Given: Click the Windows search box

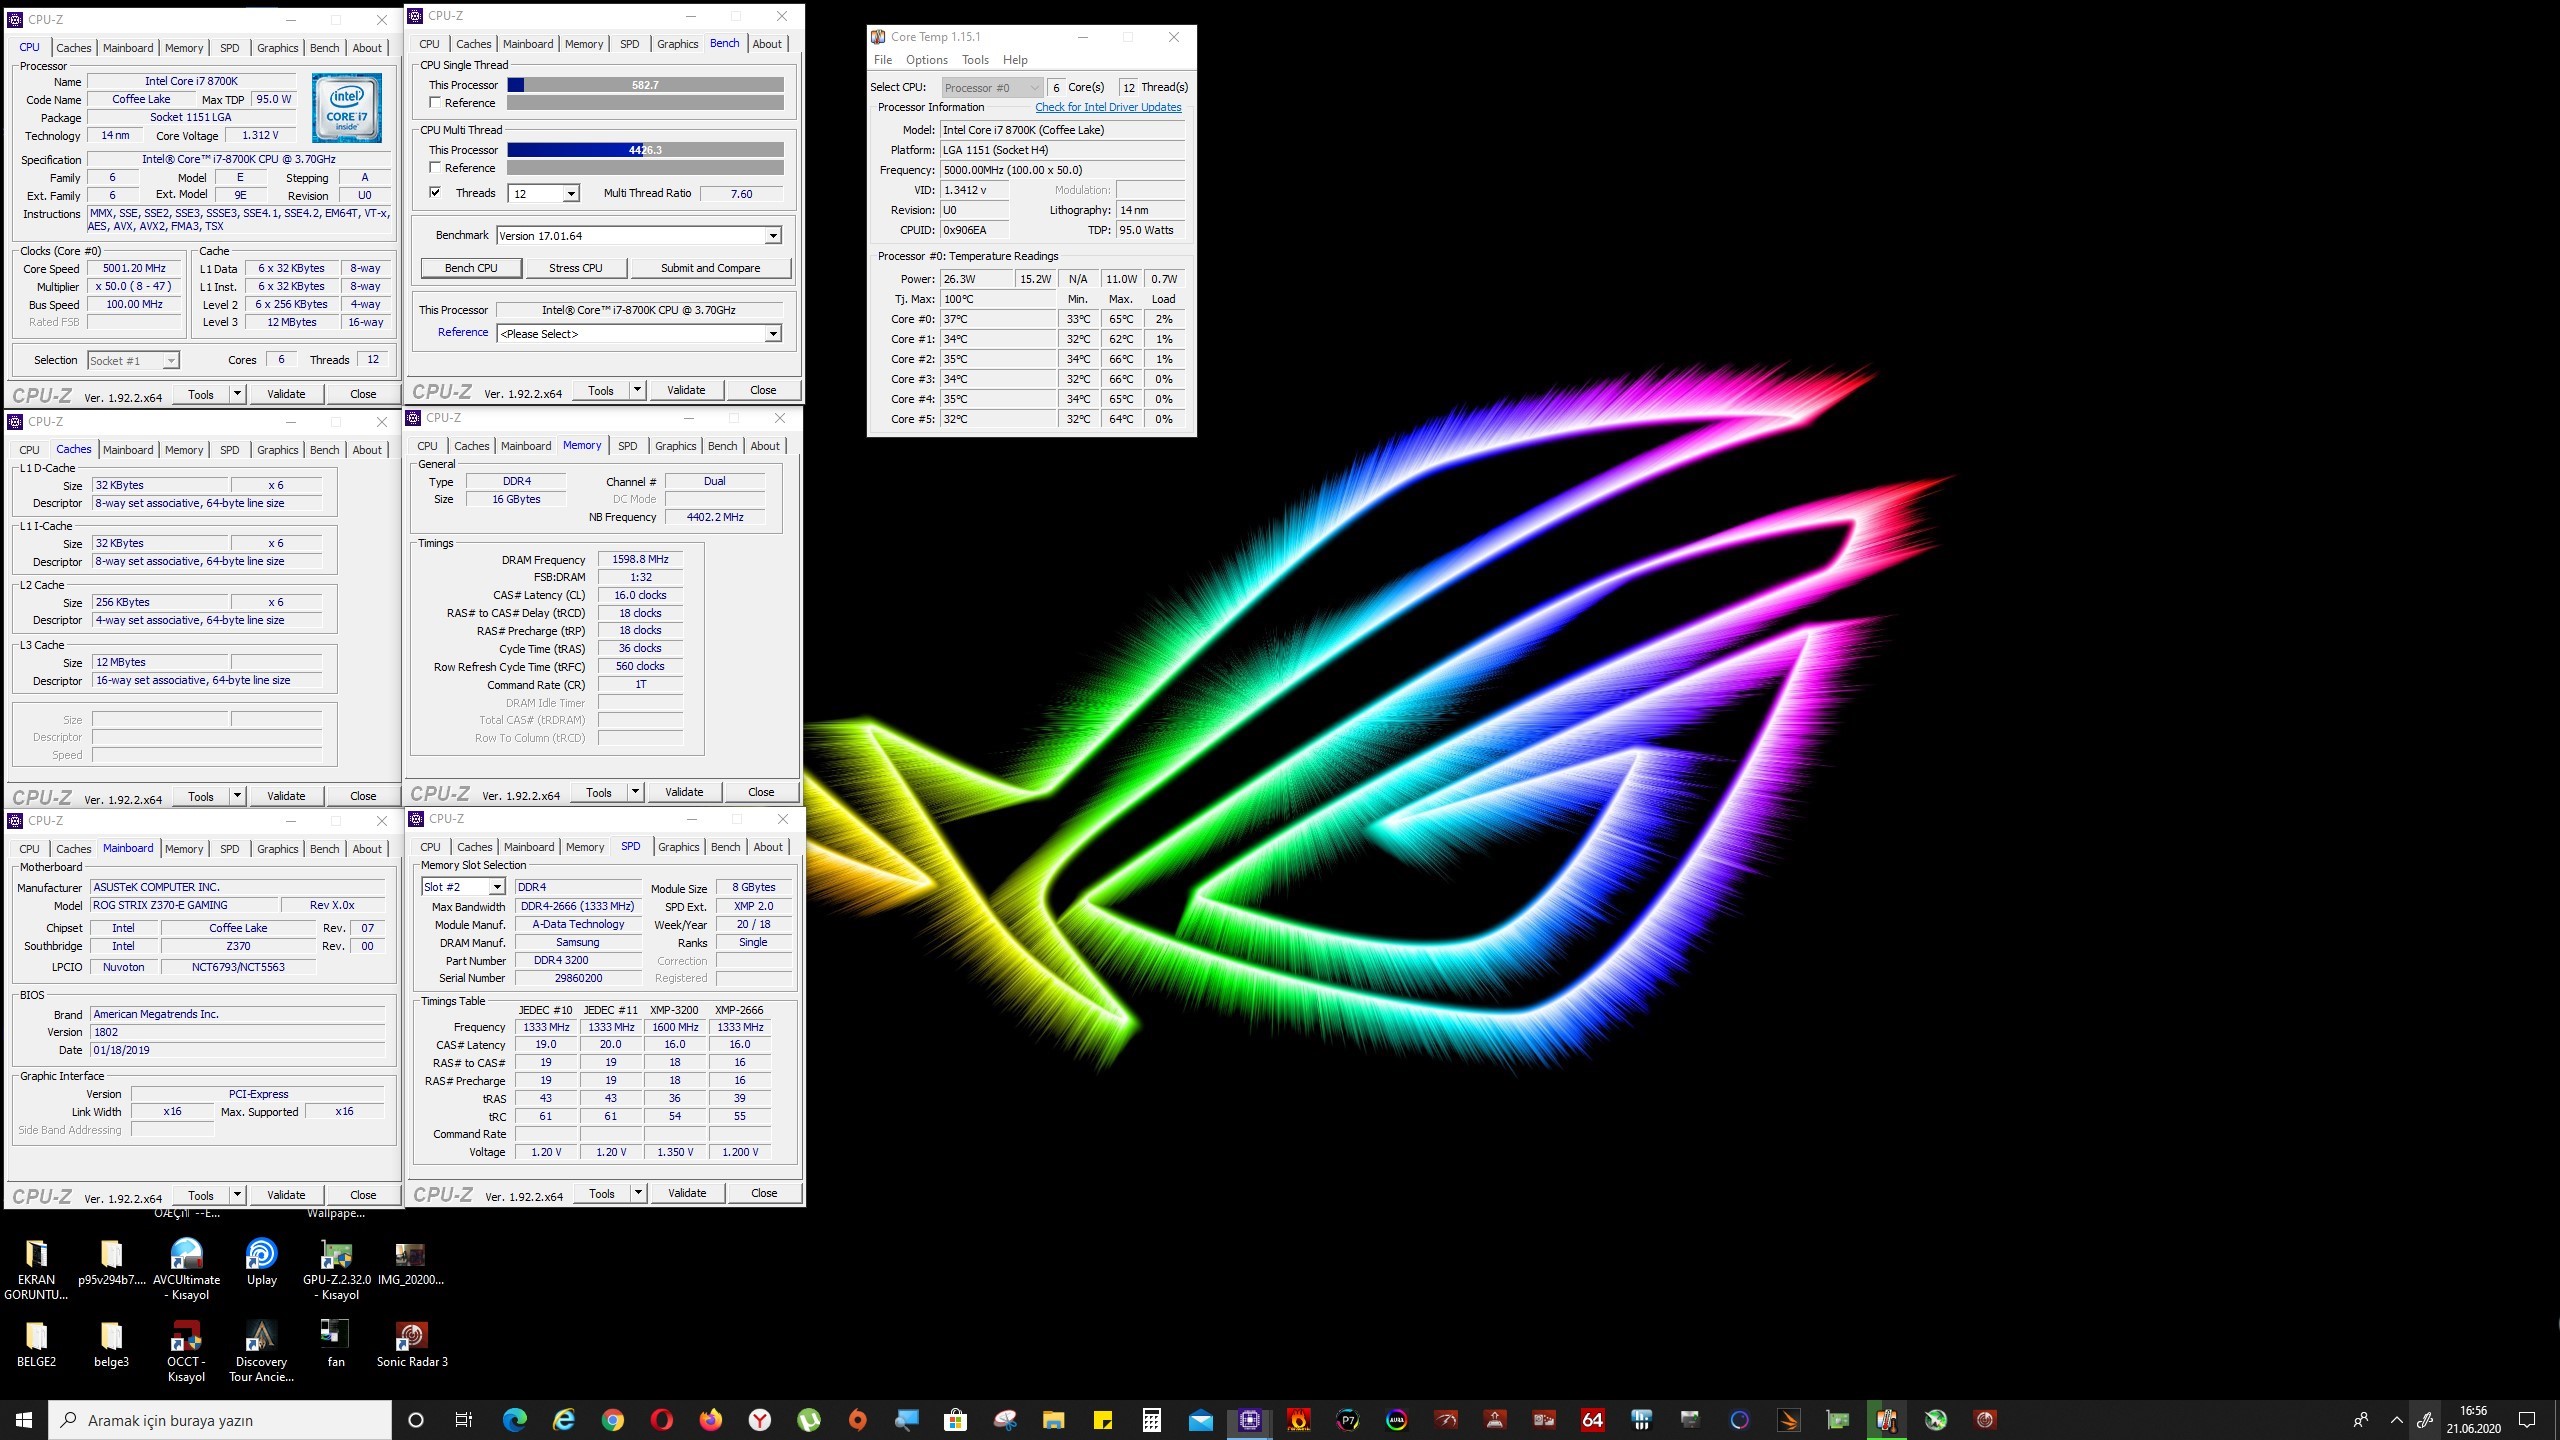Looking at the screenshot, I should 220,1420.
